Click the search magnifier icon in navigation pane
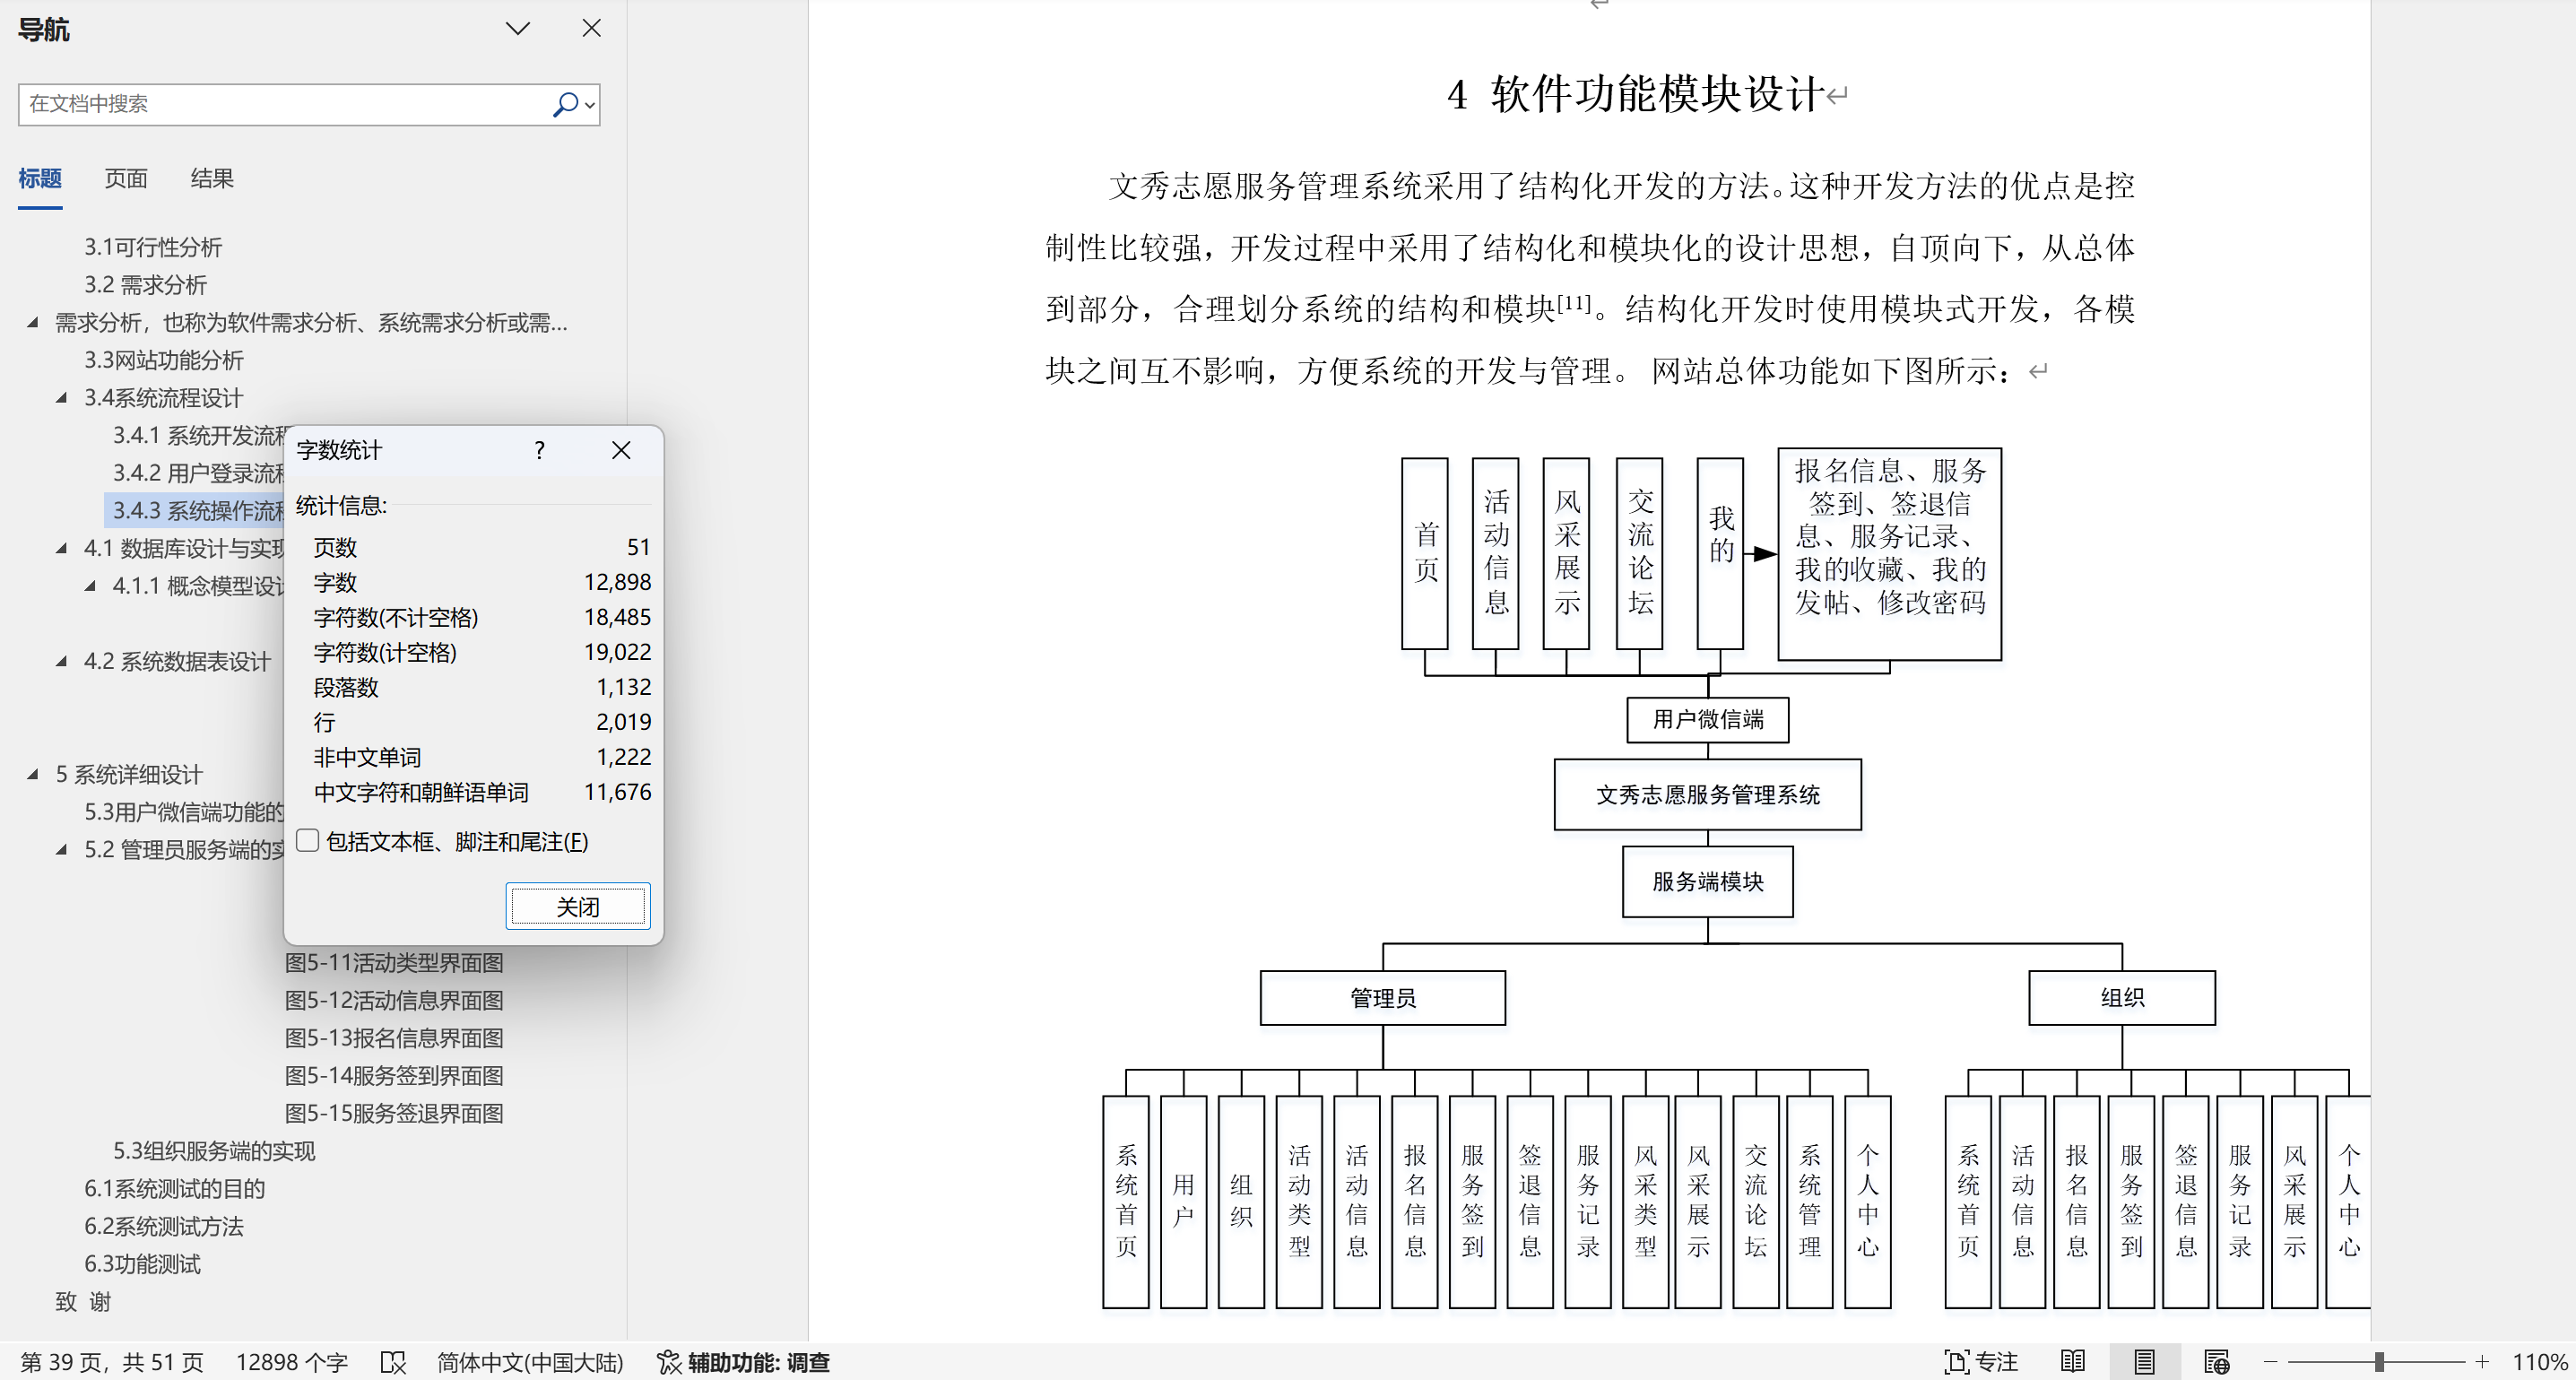This screenshot has width=2576, height=1380. [x=565, y=104]
